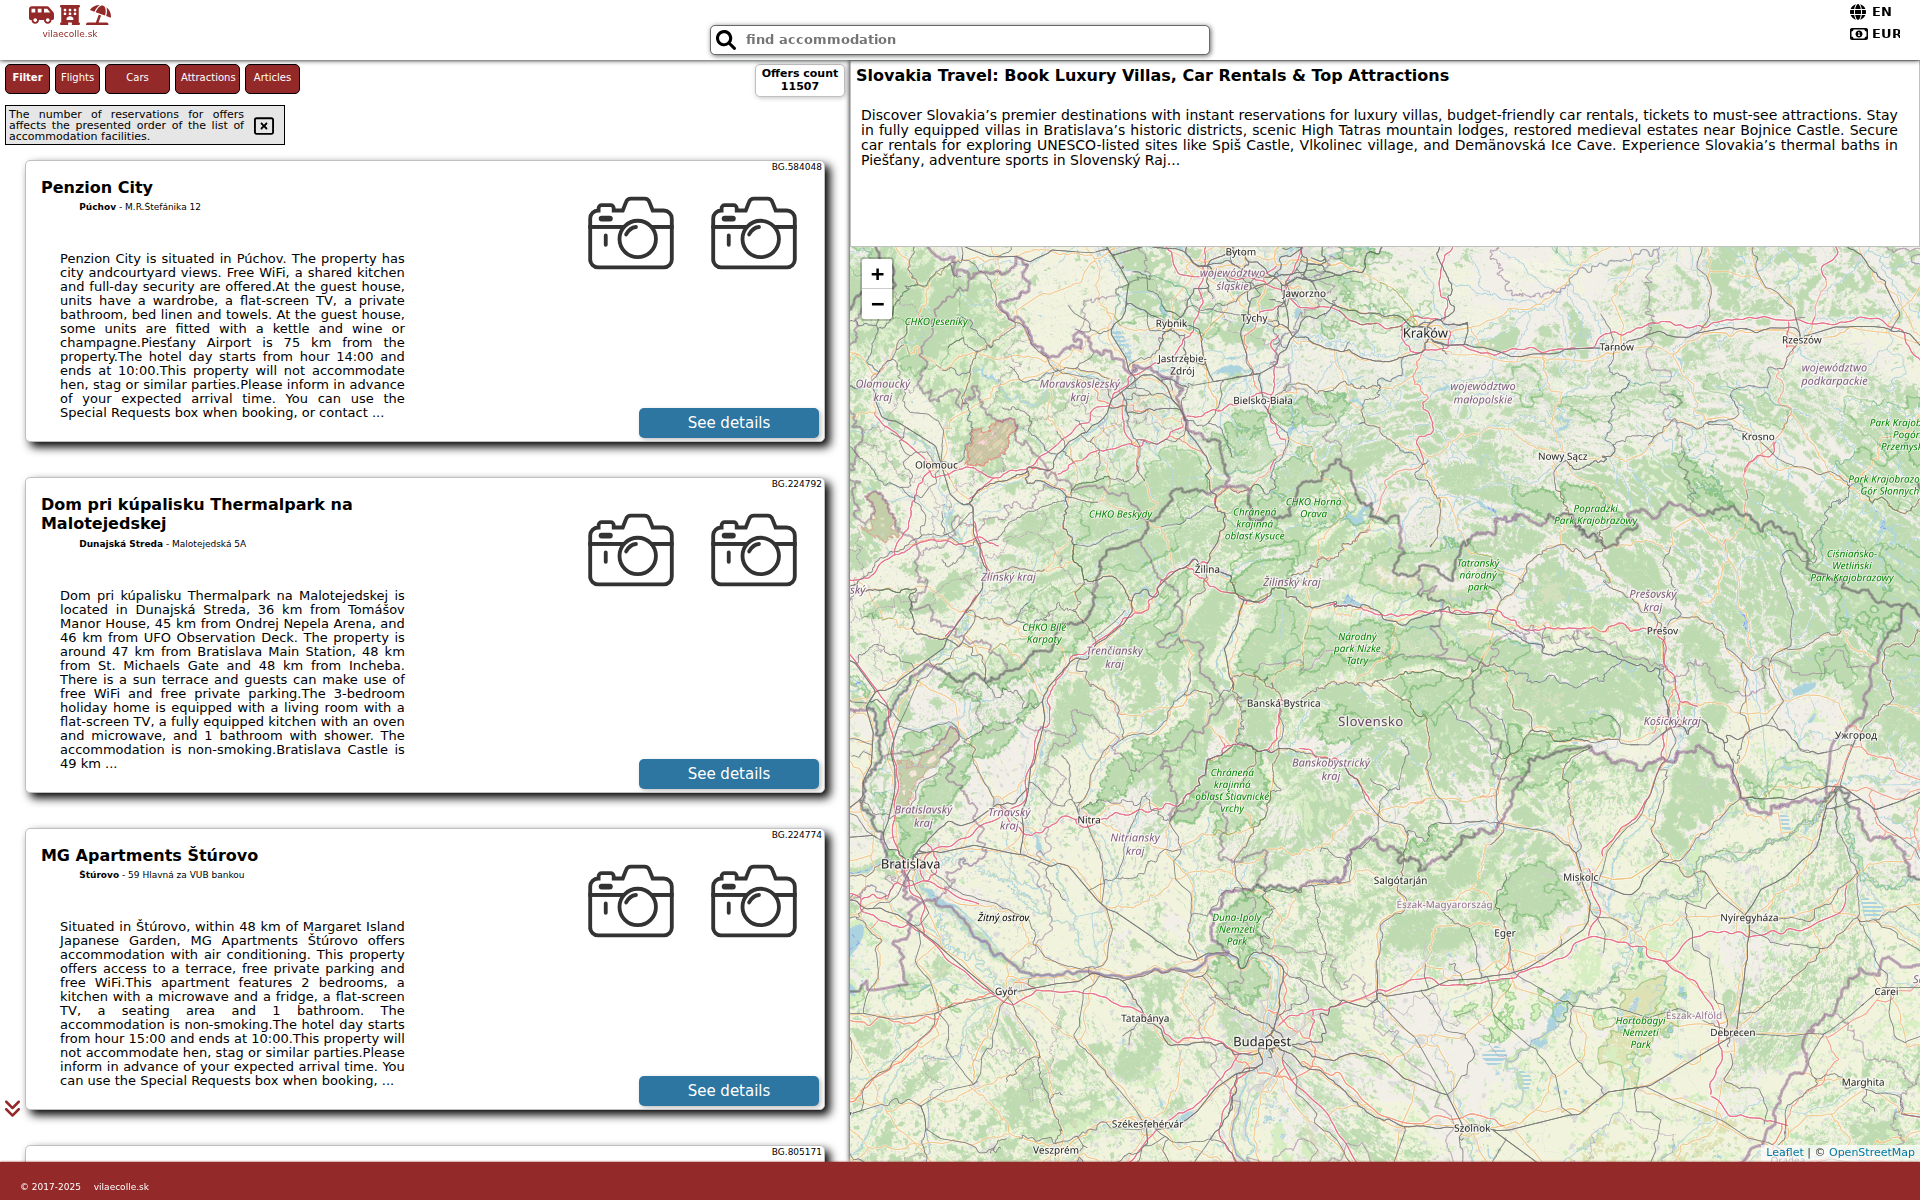This screenshot has height=1200, width=1920.
Task: Open the Filter panel
Action: coord(27,78)
